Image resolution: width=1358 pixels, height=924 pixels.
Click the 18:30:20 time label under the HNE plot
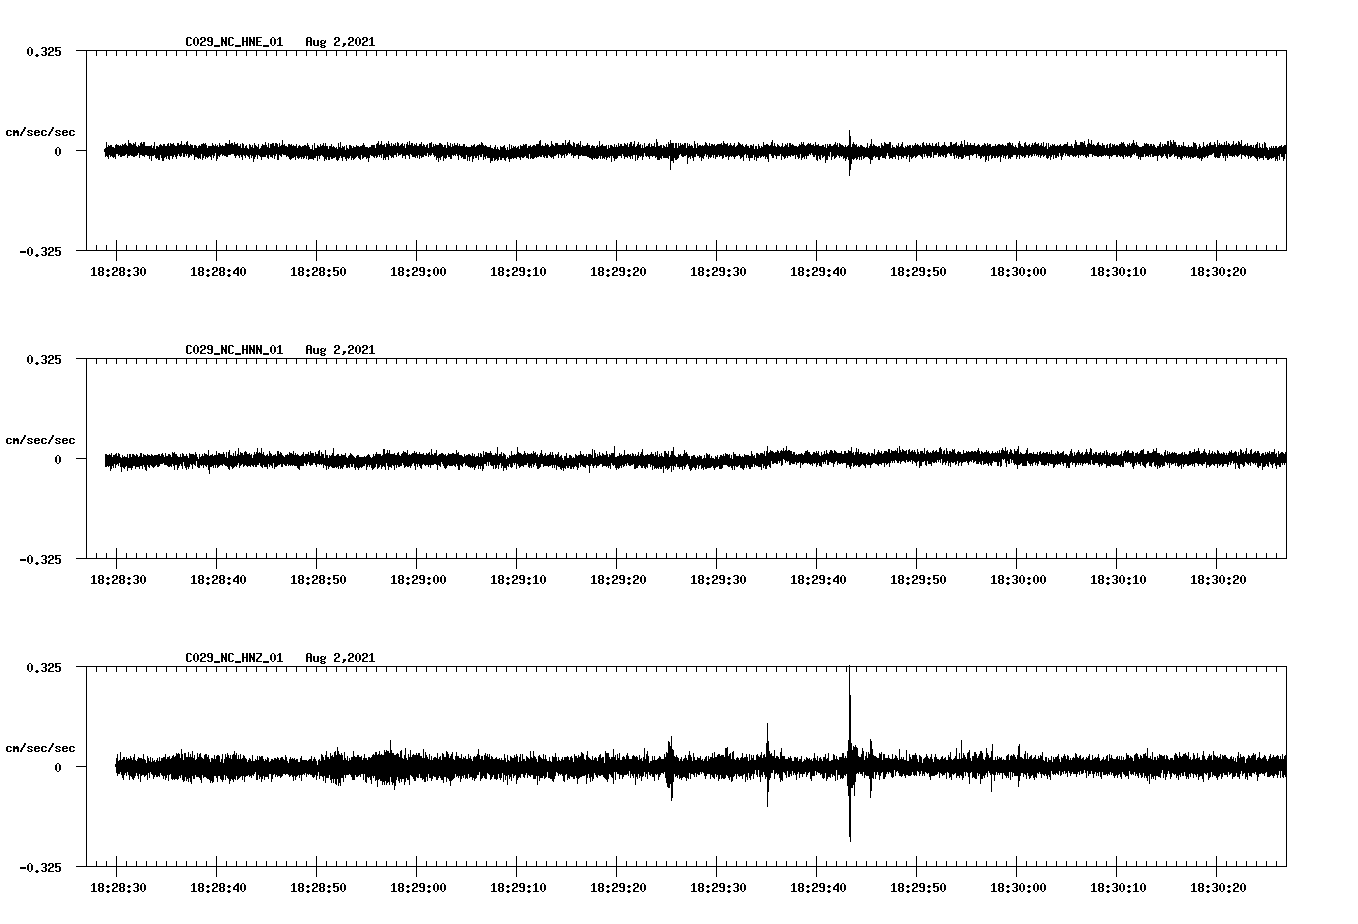[x=1218, y=272]
